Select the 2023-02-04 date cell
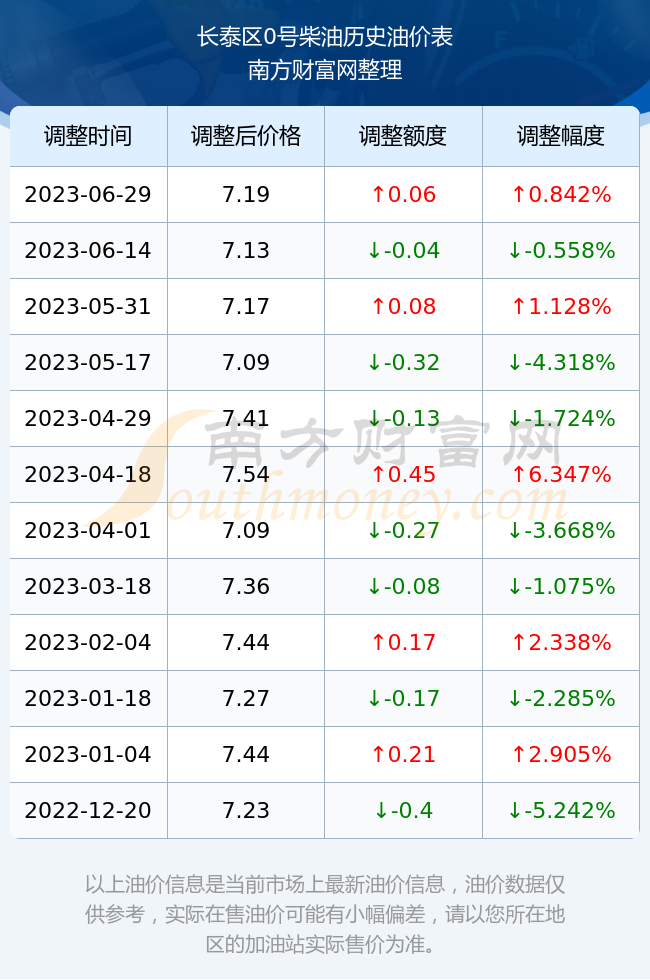 pyautogui.click(x=88, y=642)
